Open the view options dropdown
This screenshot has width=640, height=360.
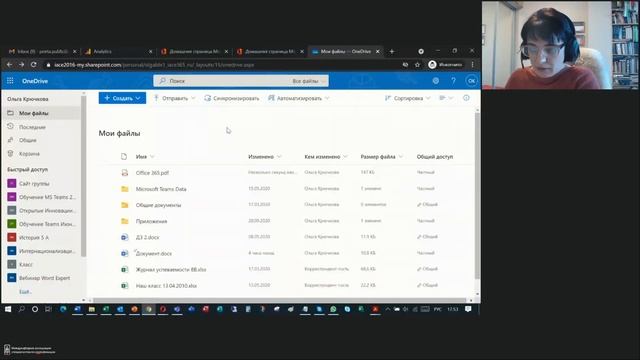coord(446,98)
